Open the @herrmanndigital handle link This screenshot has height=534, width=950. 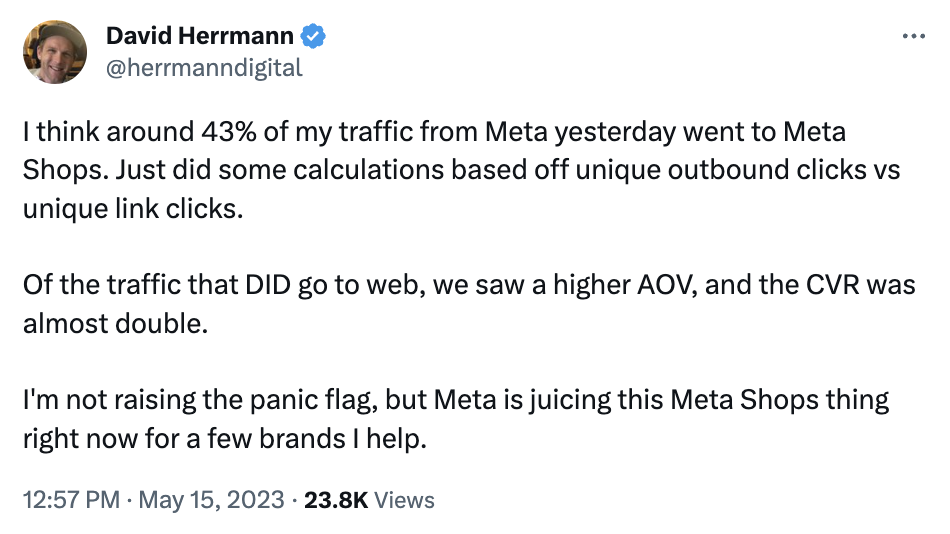pyautogui.click(x=204, y=68)
